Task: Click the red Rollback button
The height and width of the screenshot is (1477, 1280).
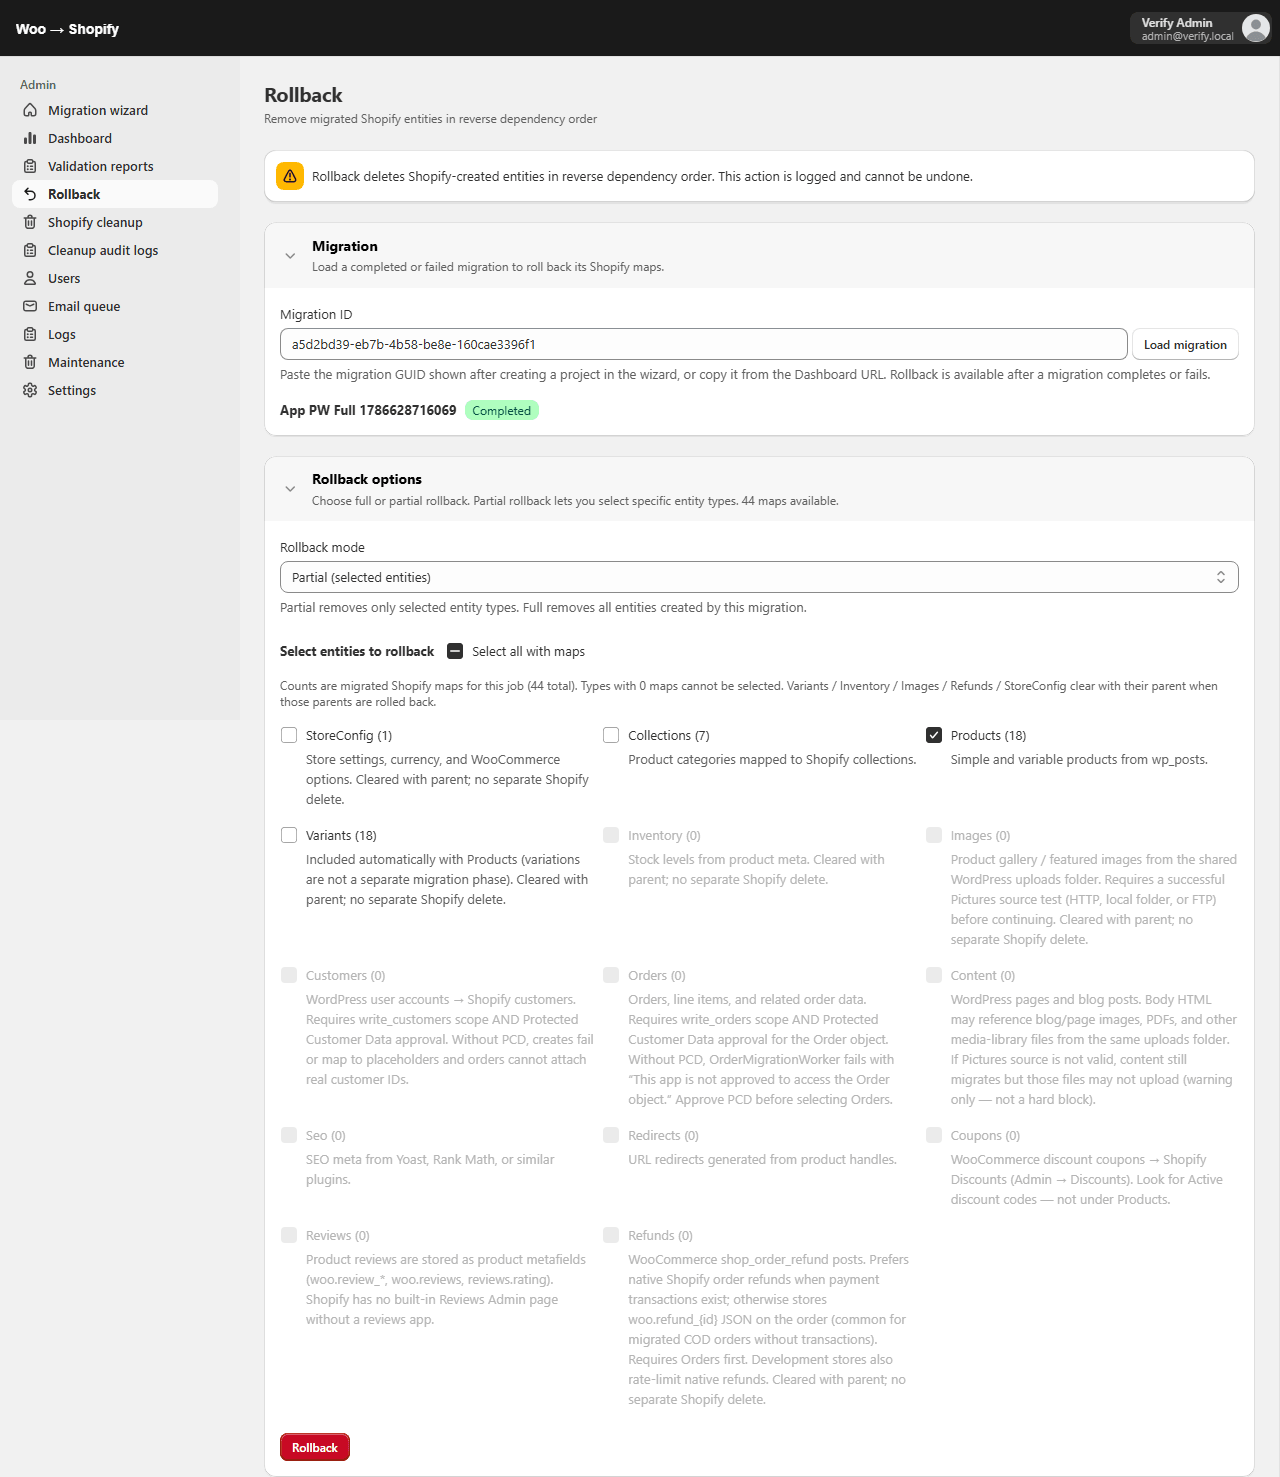Action: click(315, 1447)
